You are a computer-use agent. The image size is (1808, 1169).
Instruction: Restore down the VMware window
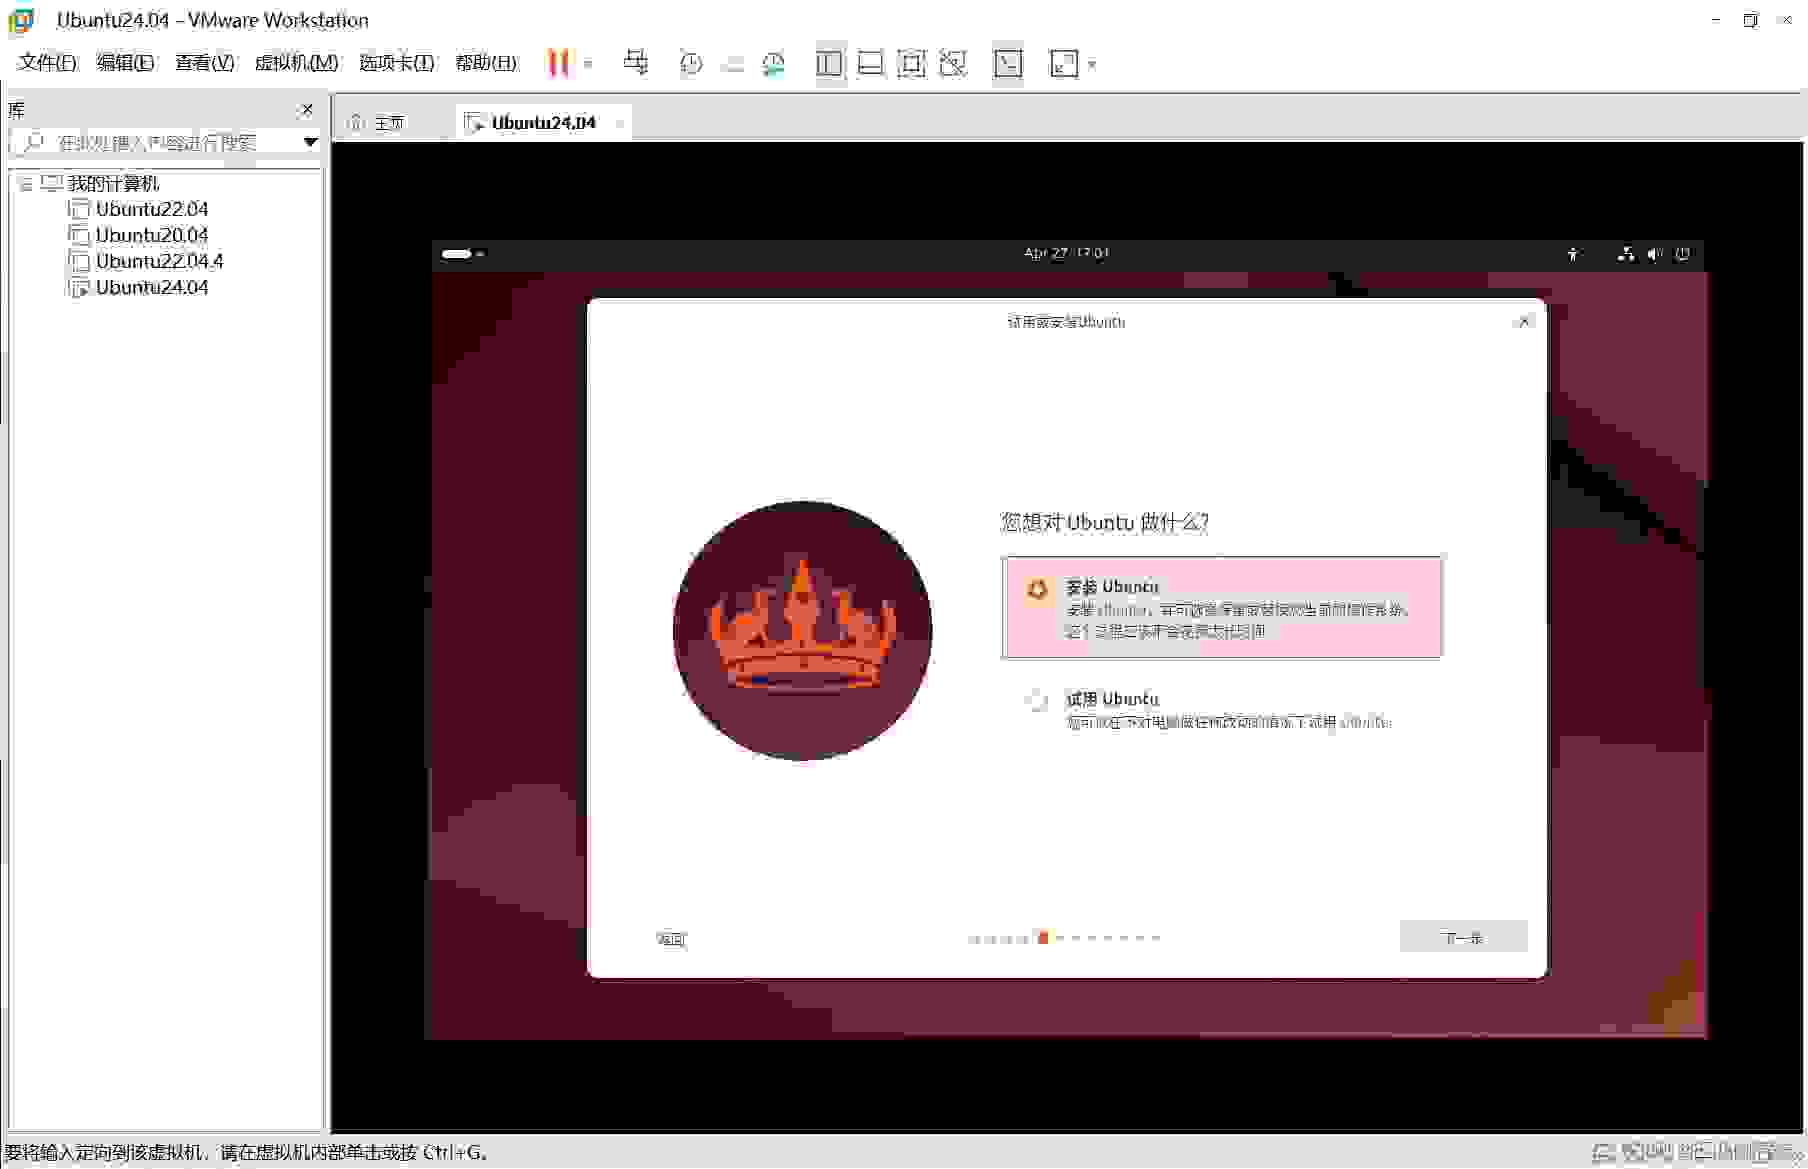[1750, 20]
